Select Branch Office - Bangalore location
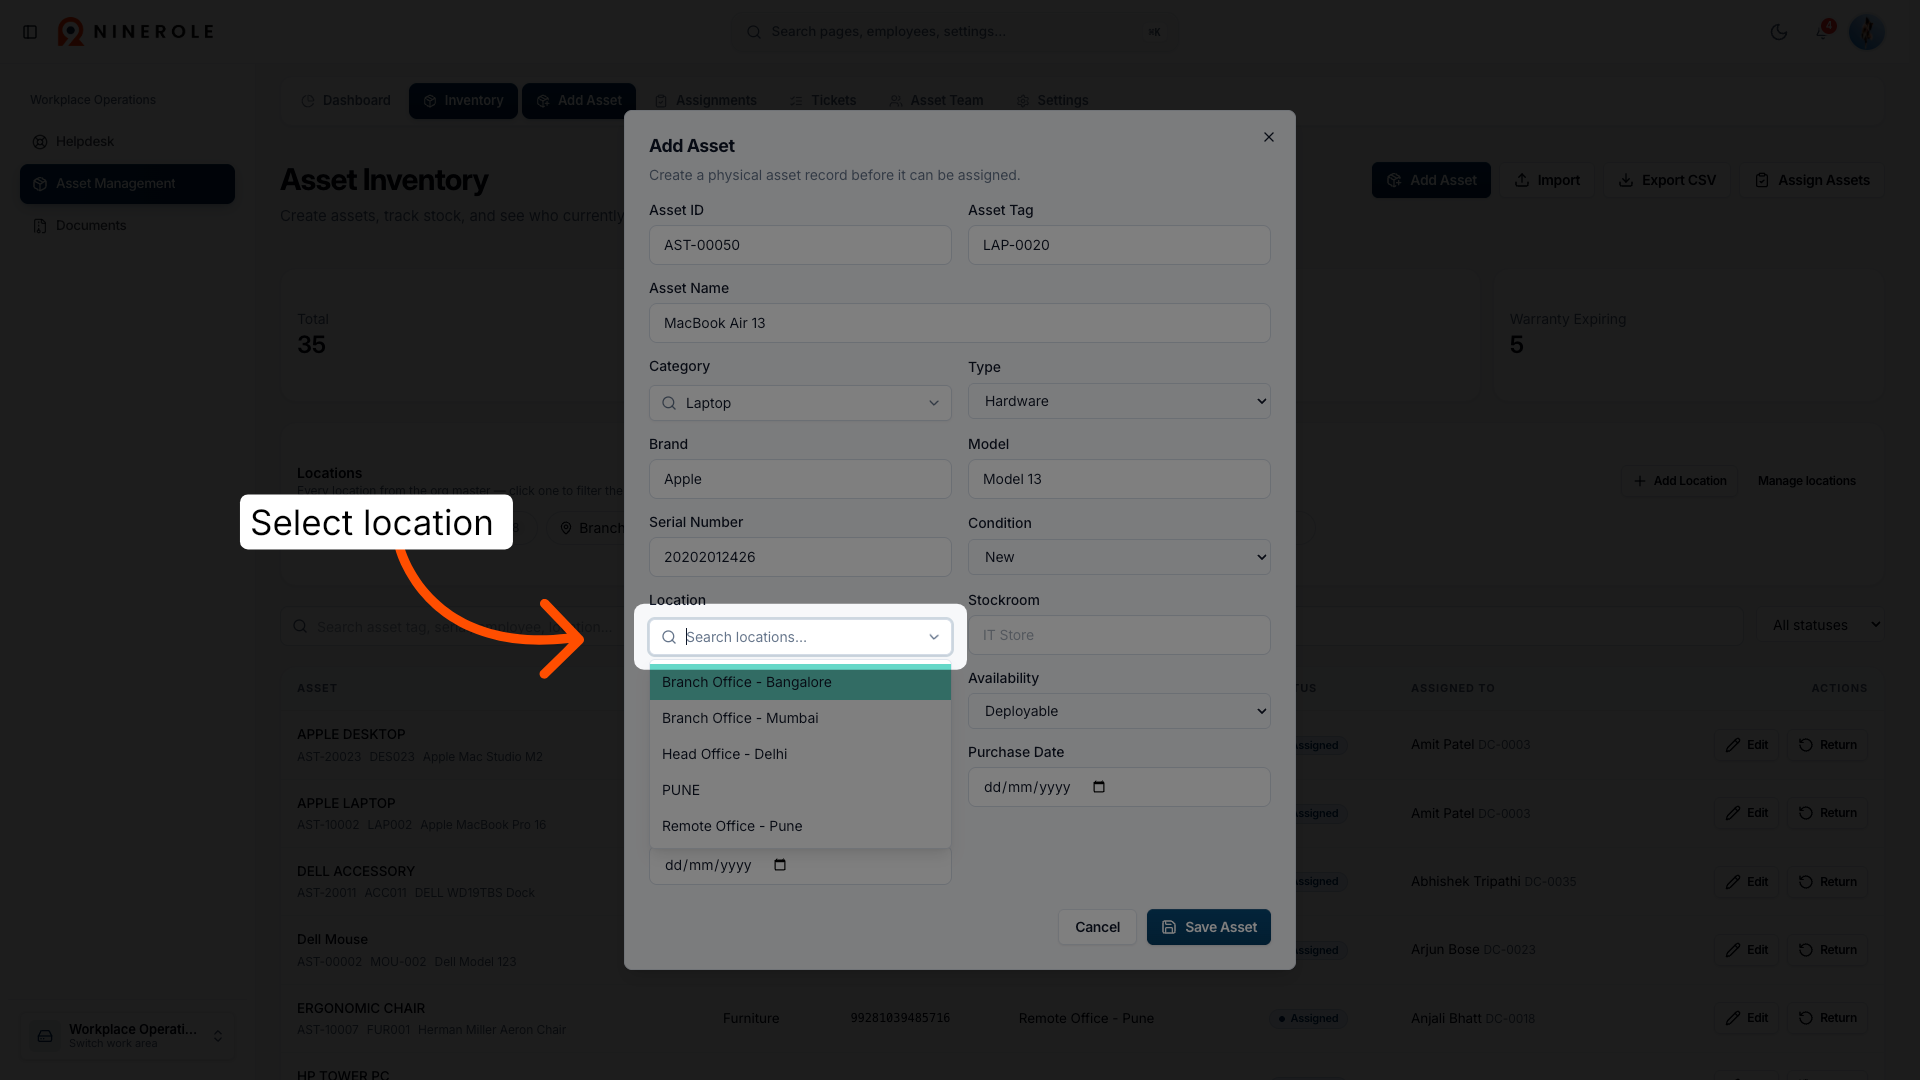1920x1080 pixels. 800,682
